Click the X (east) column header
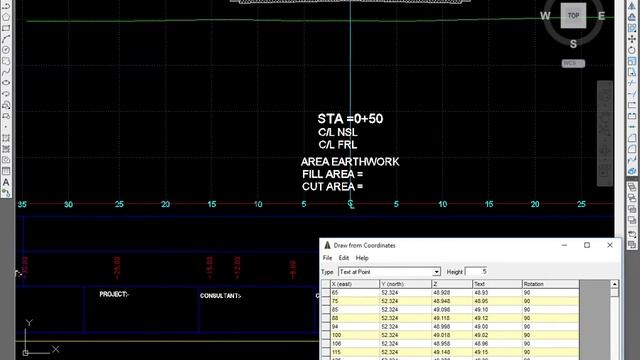The width and height of the screenshot is (640, 360). [355, 284]
